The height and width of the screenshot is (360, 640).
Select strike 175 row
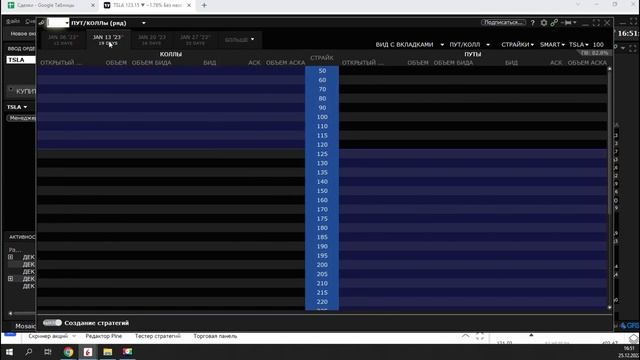click(322, 219)
